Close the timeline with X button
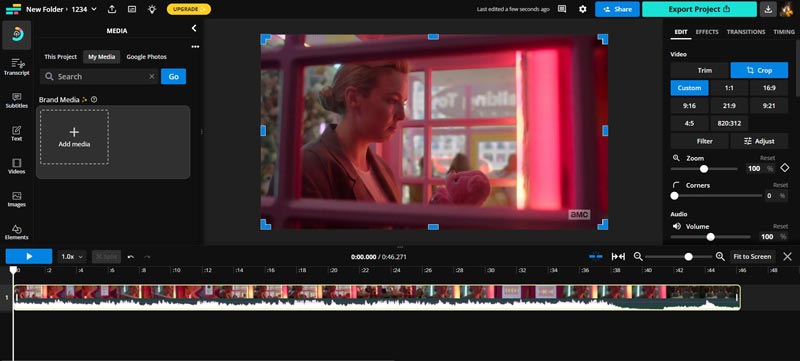This screenshot has width=800, height=361. 787,256
